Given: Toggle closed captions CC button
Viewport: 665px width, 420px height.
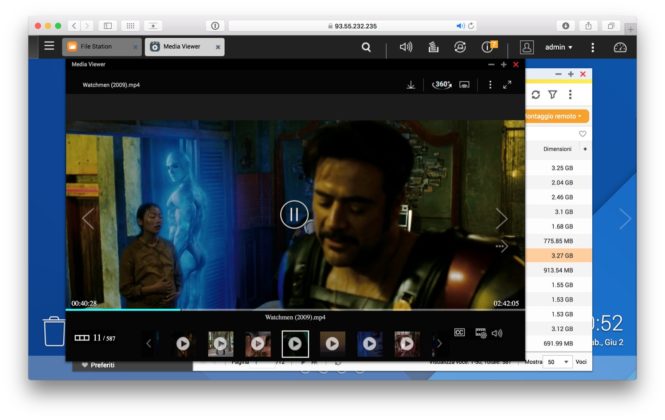Looking at the screenshot, I should [460, 332].
